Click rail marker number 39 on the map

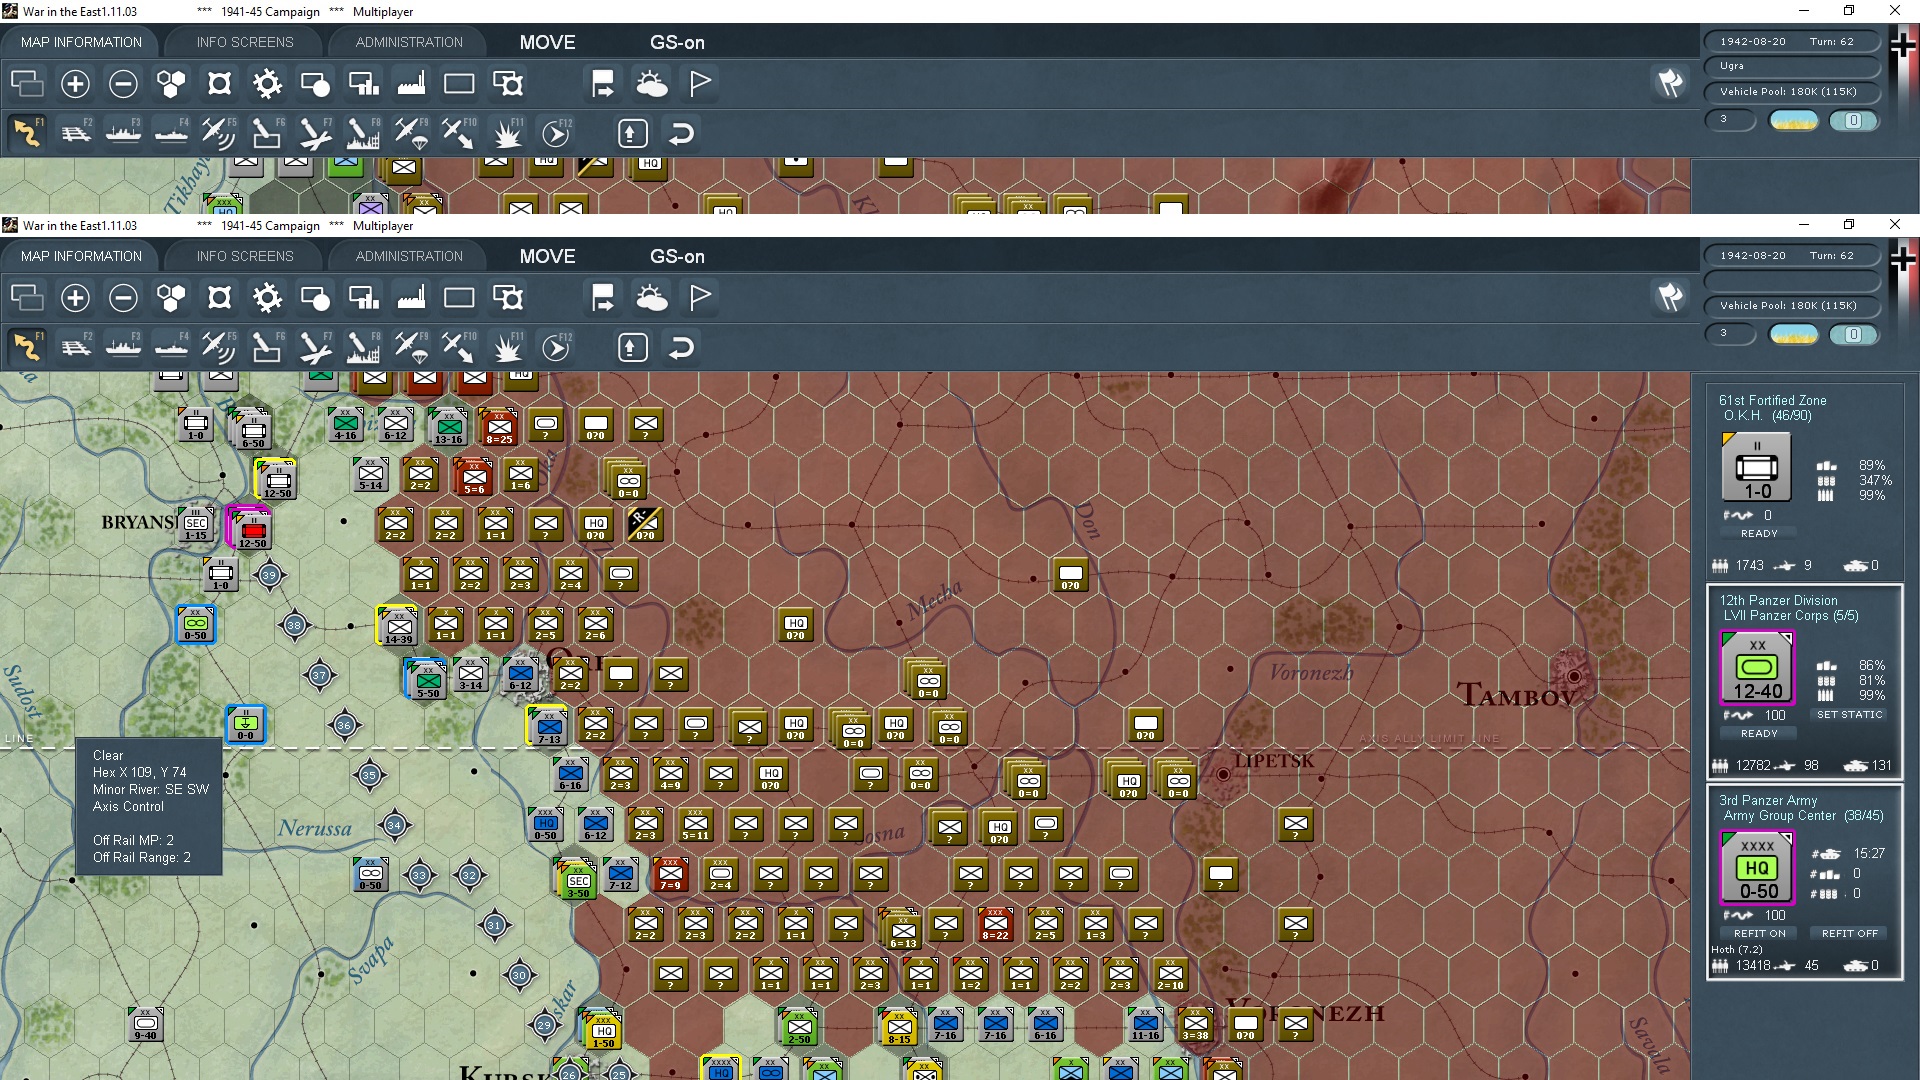tap(269, 575)
